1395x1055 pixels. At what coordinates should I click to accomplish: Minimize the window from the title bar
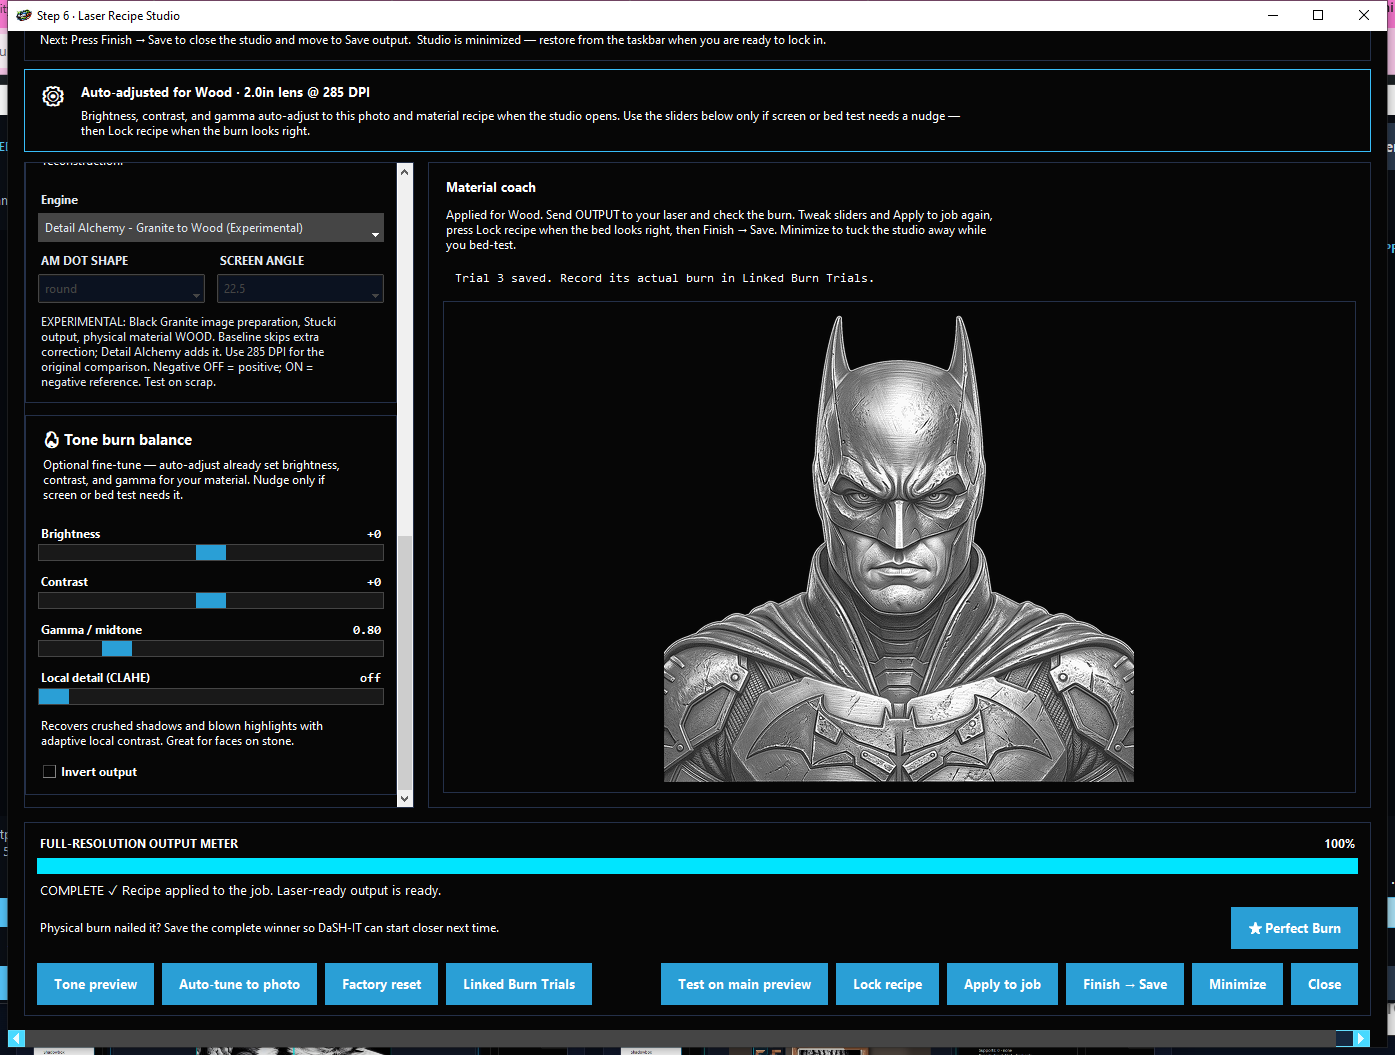click(1273, 15)
